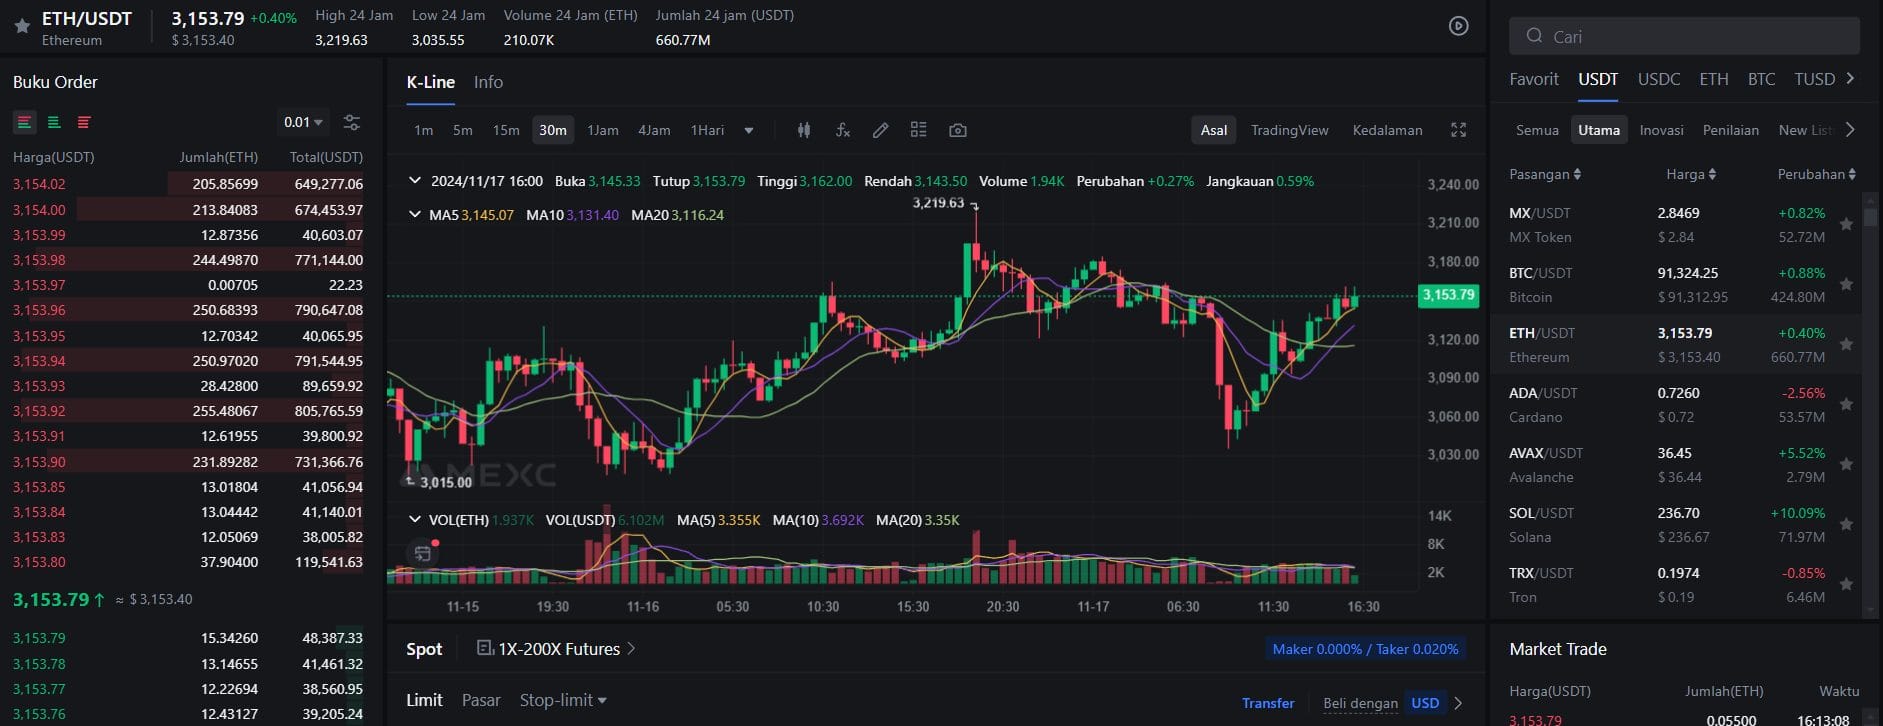This screenshot has height=726, width=1883.
Task: Open order book decimal precision 0.01 dropdown
Action: [x=303, y=122]
